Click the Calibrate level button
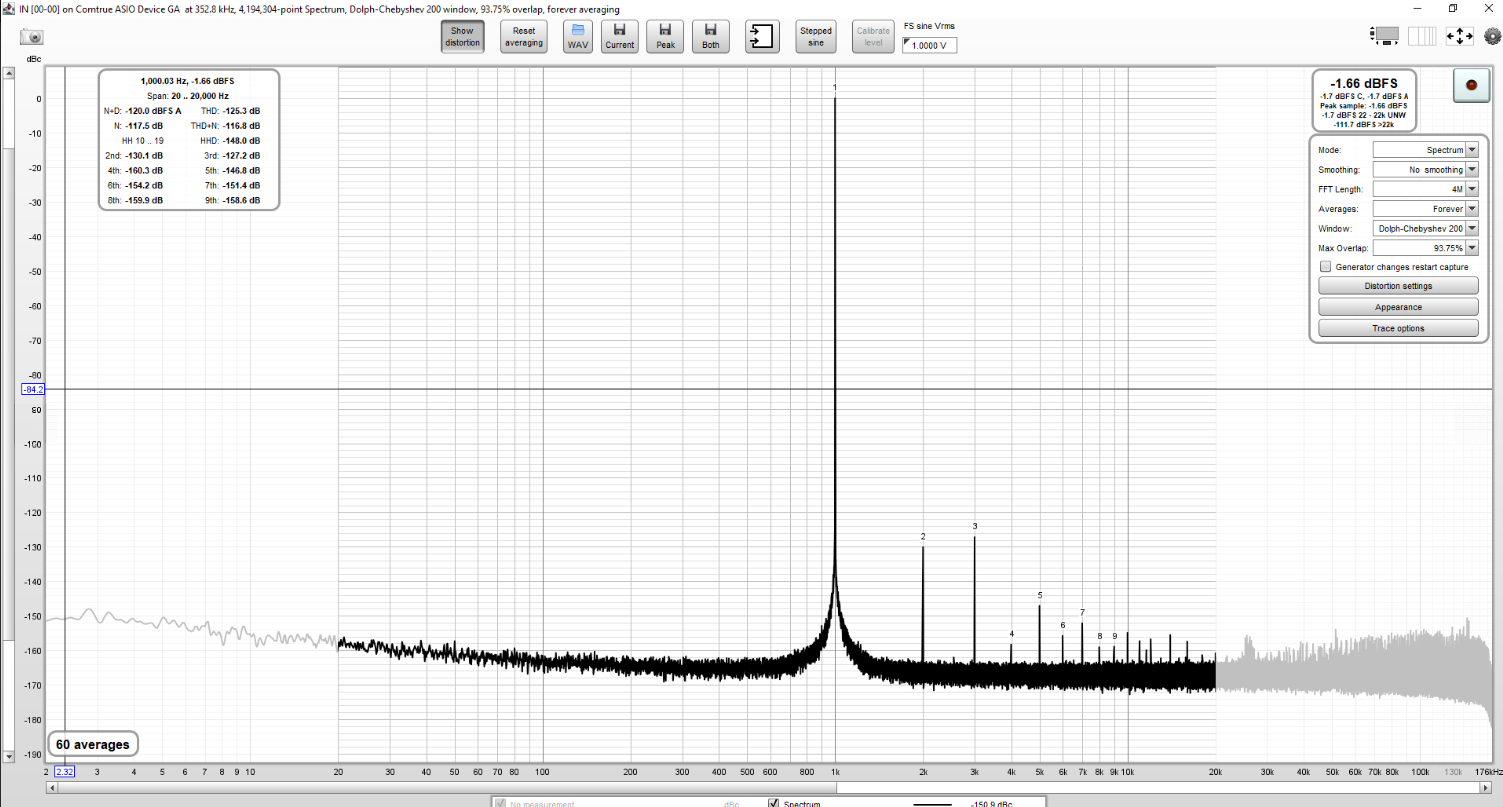Screen dimensions: 1503x807 pos(873,37)
